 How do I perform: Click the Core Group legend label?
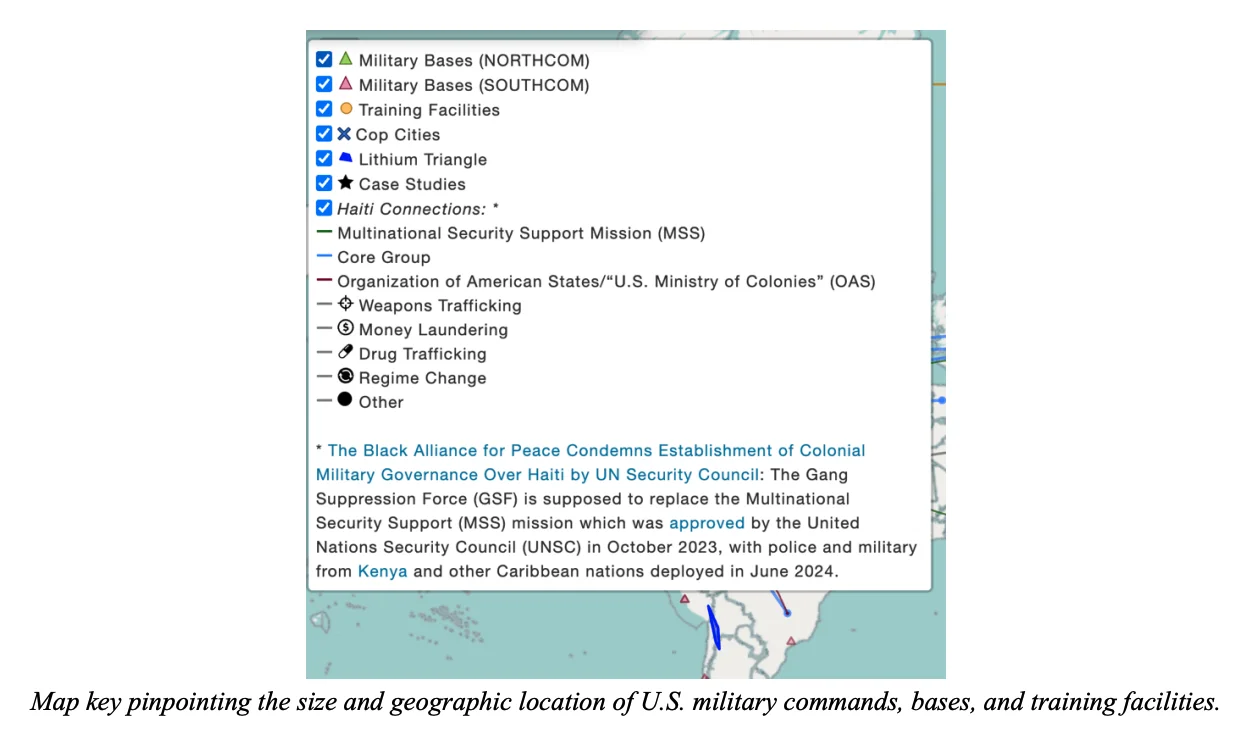[x=384, y=257]
